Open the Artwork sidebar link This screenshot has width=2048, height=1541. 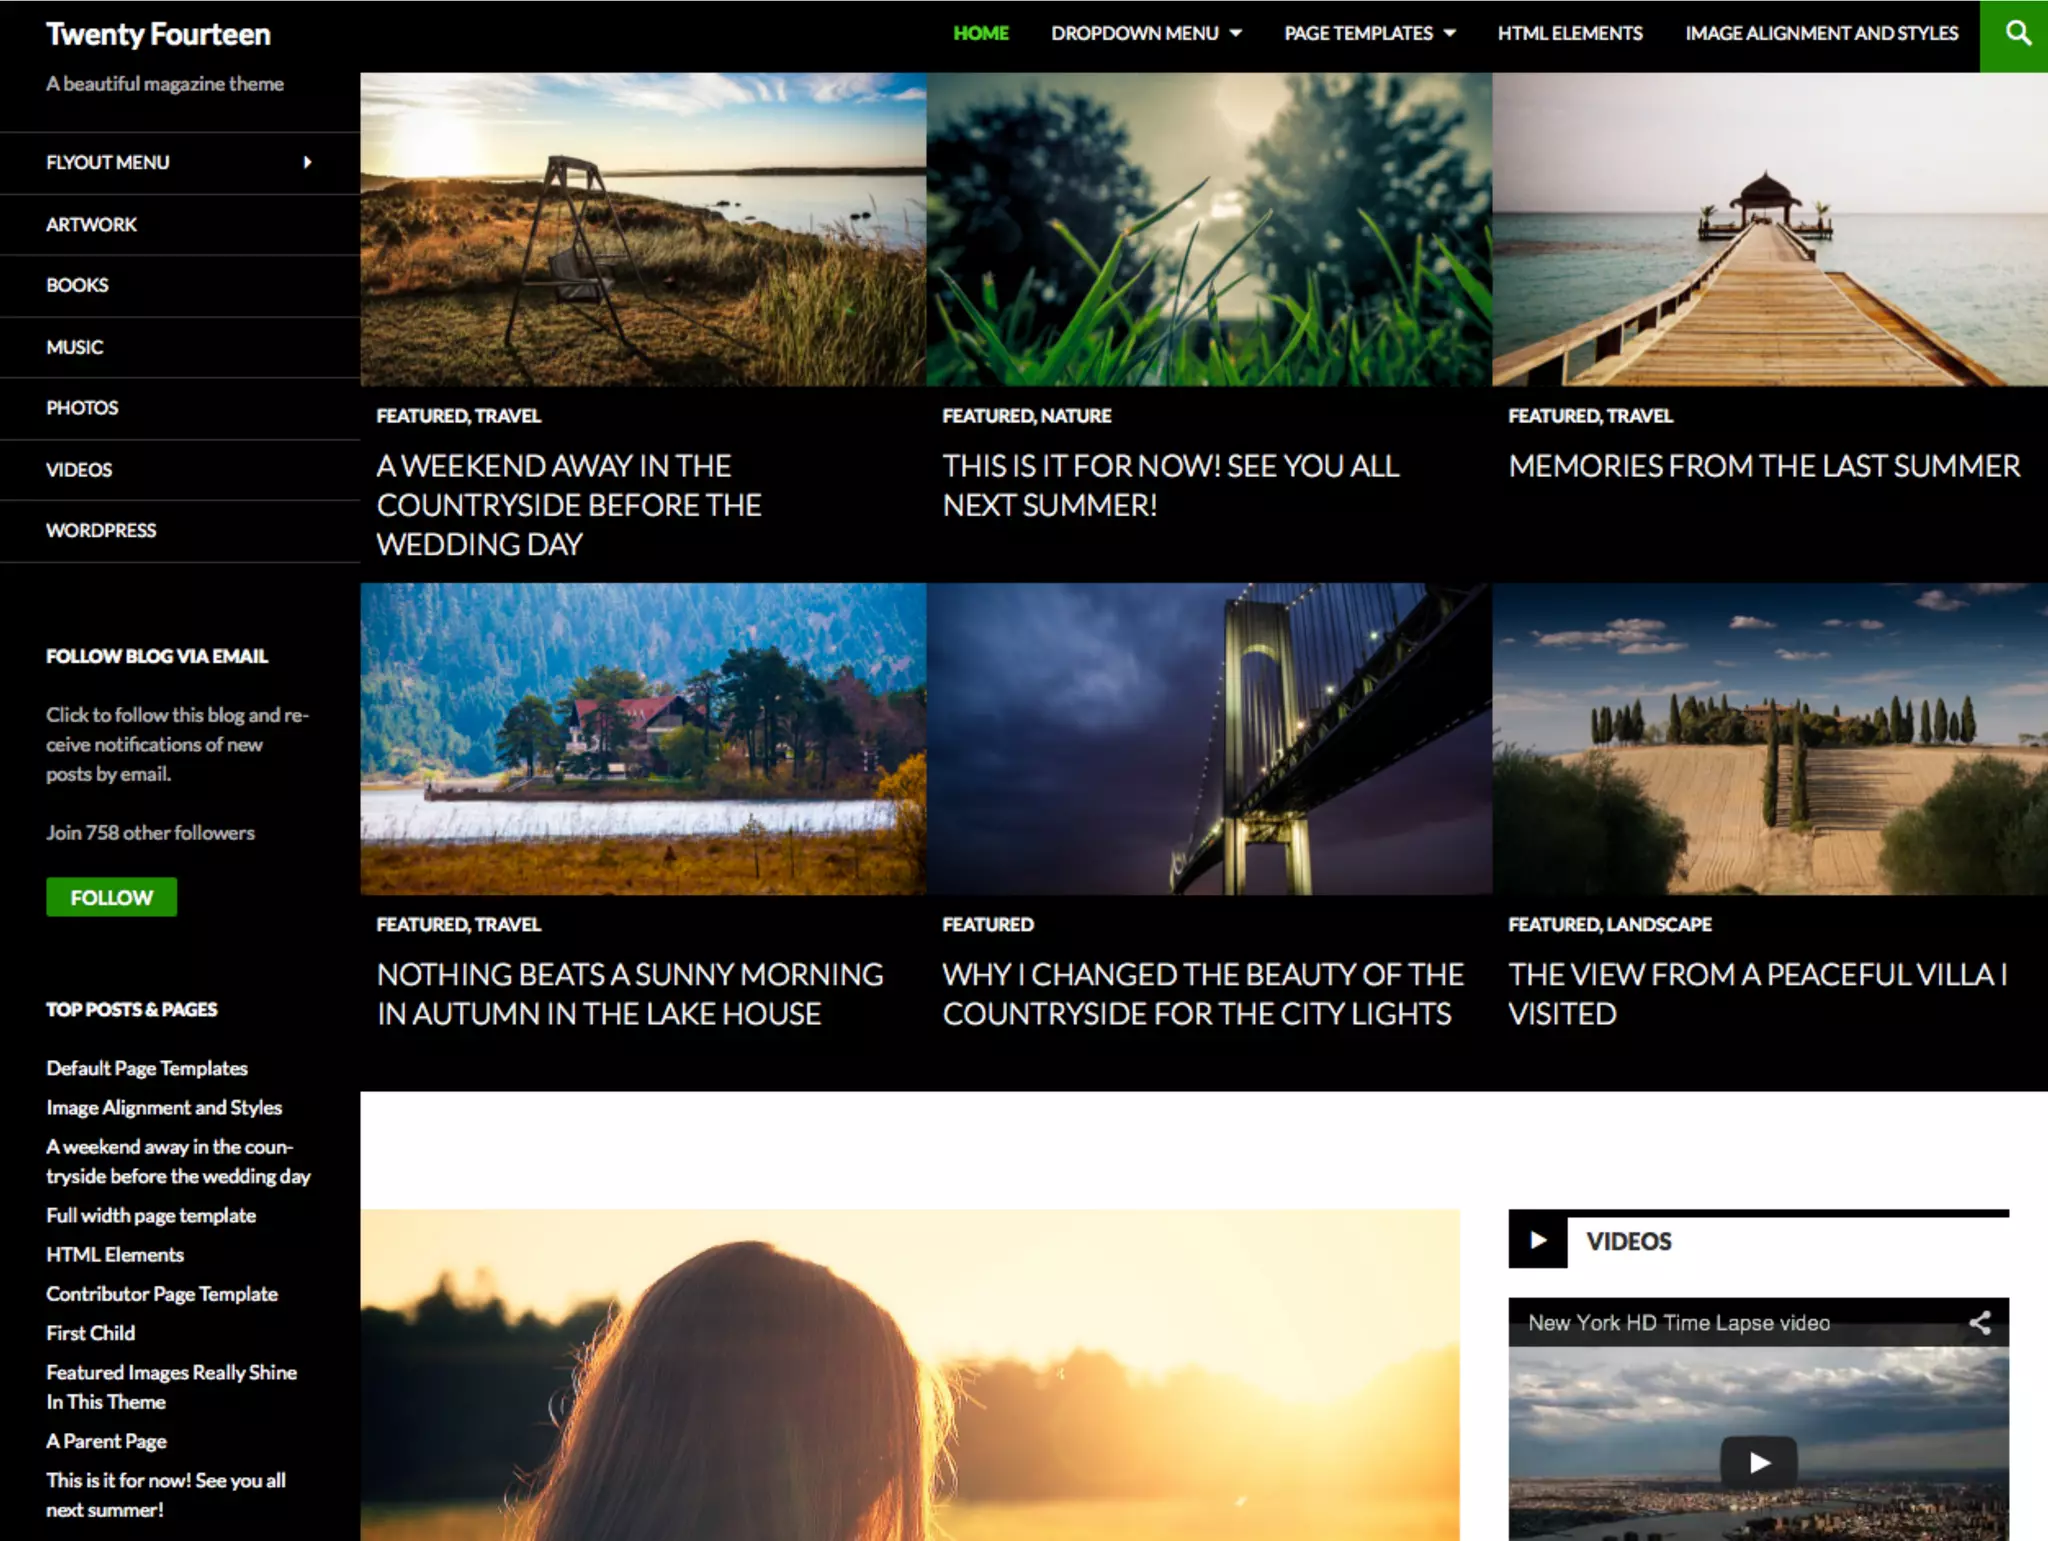91,224
